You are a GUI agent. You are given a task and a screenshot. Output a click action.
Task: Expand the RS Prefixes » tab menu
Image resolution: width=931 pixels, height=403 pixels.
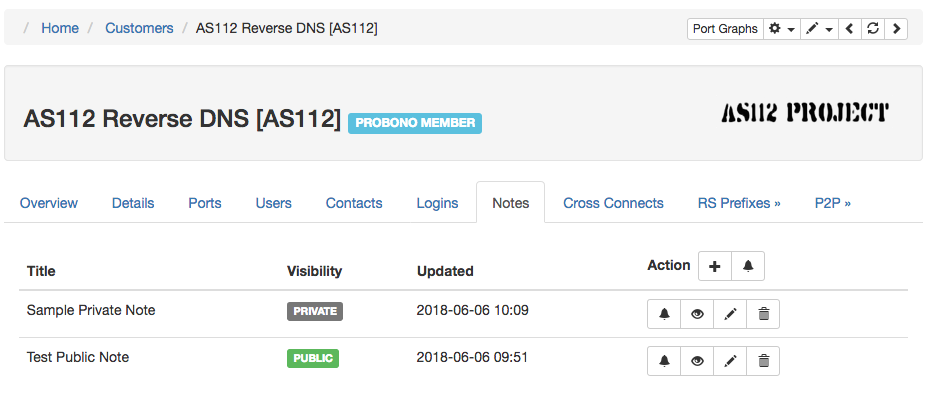(739, 203)
